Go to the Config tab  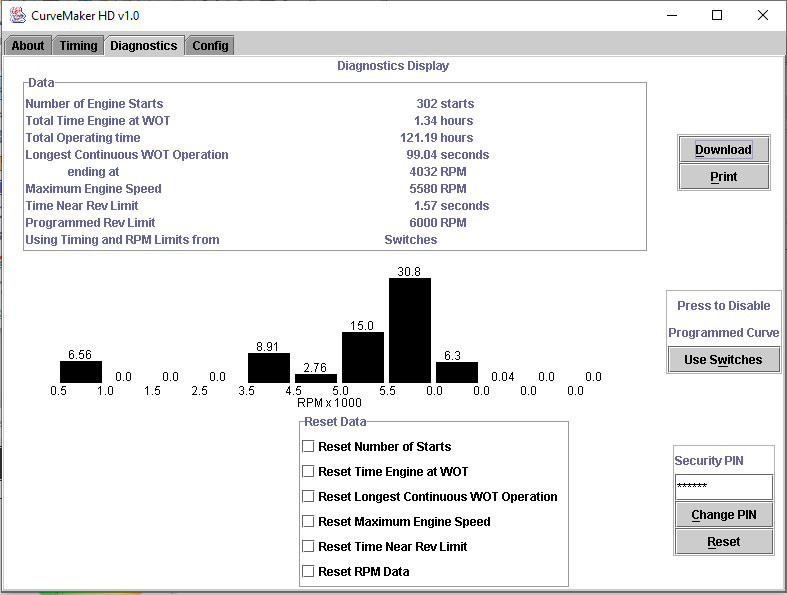(x=210, y=46)
